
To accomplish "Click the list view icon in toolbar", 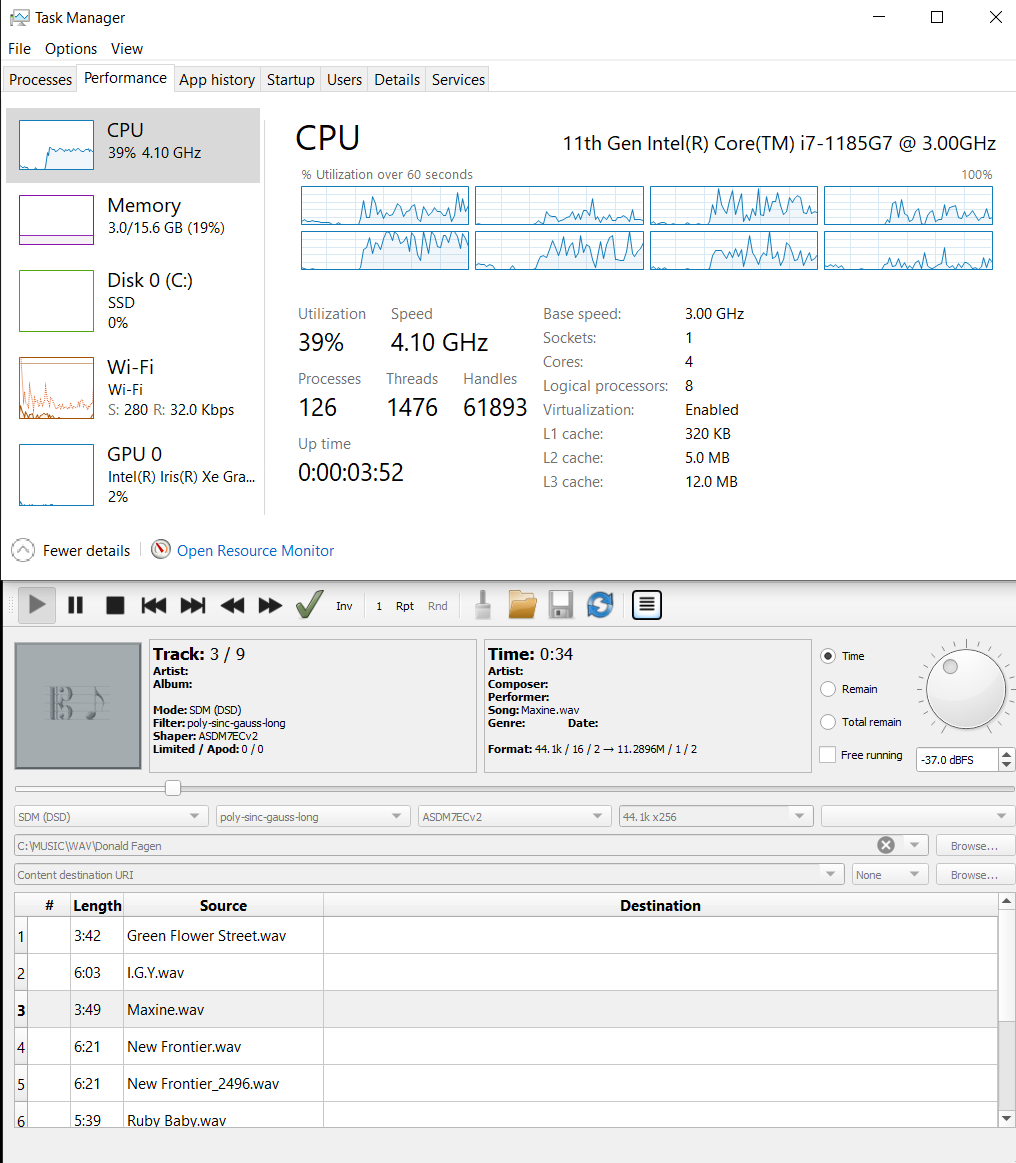I will [647, 605].
